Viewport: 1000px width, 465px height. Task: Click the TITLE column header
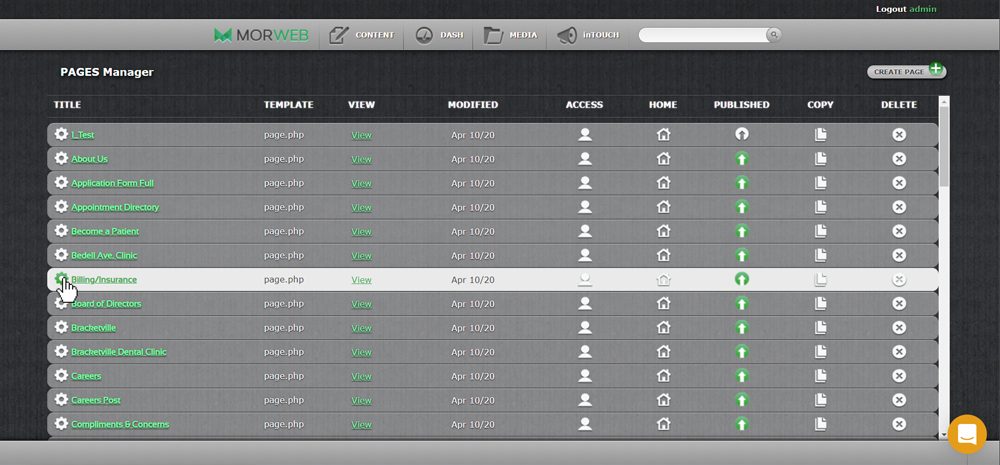point(67,105)
